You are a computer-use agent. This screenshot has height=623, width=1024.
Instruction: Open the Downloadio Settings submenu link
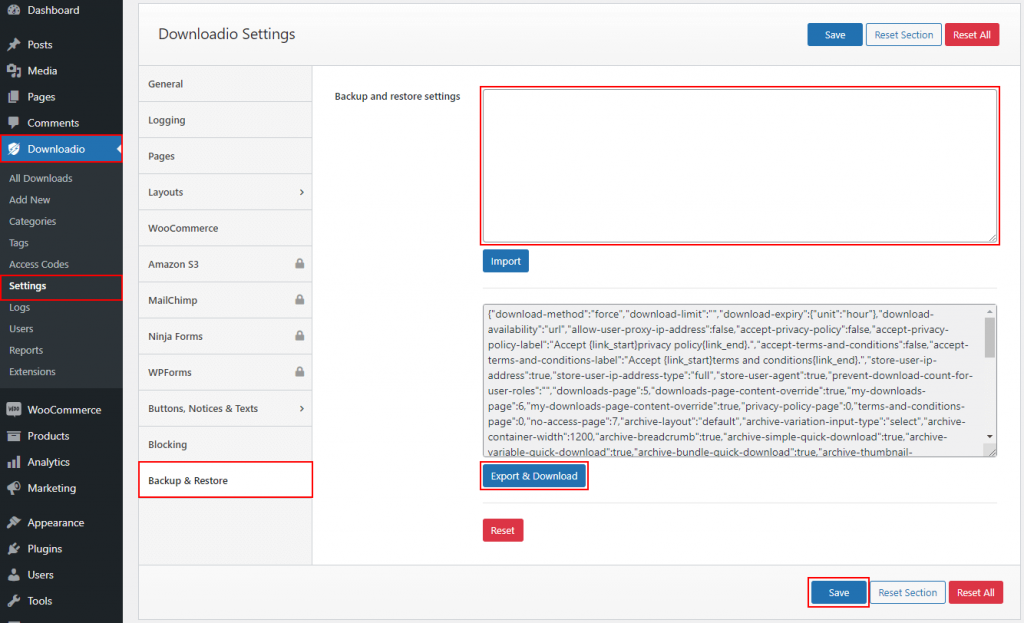point(27,286)
